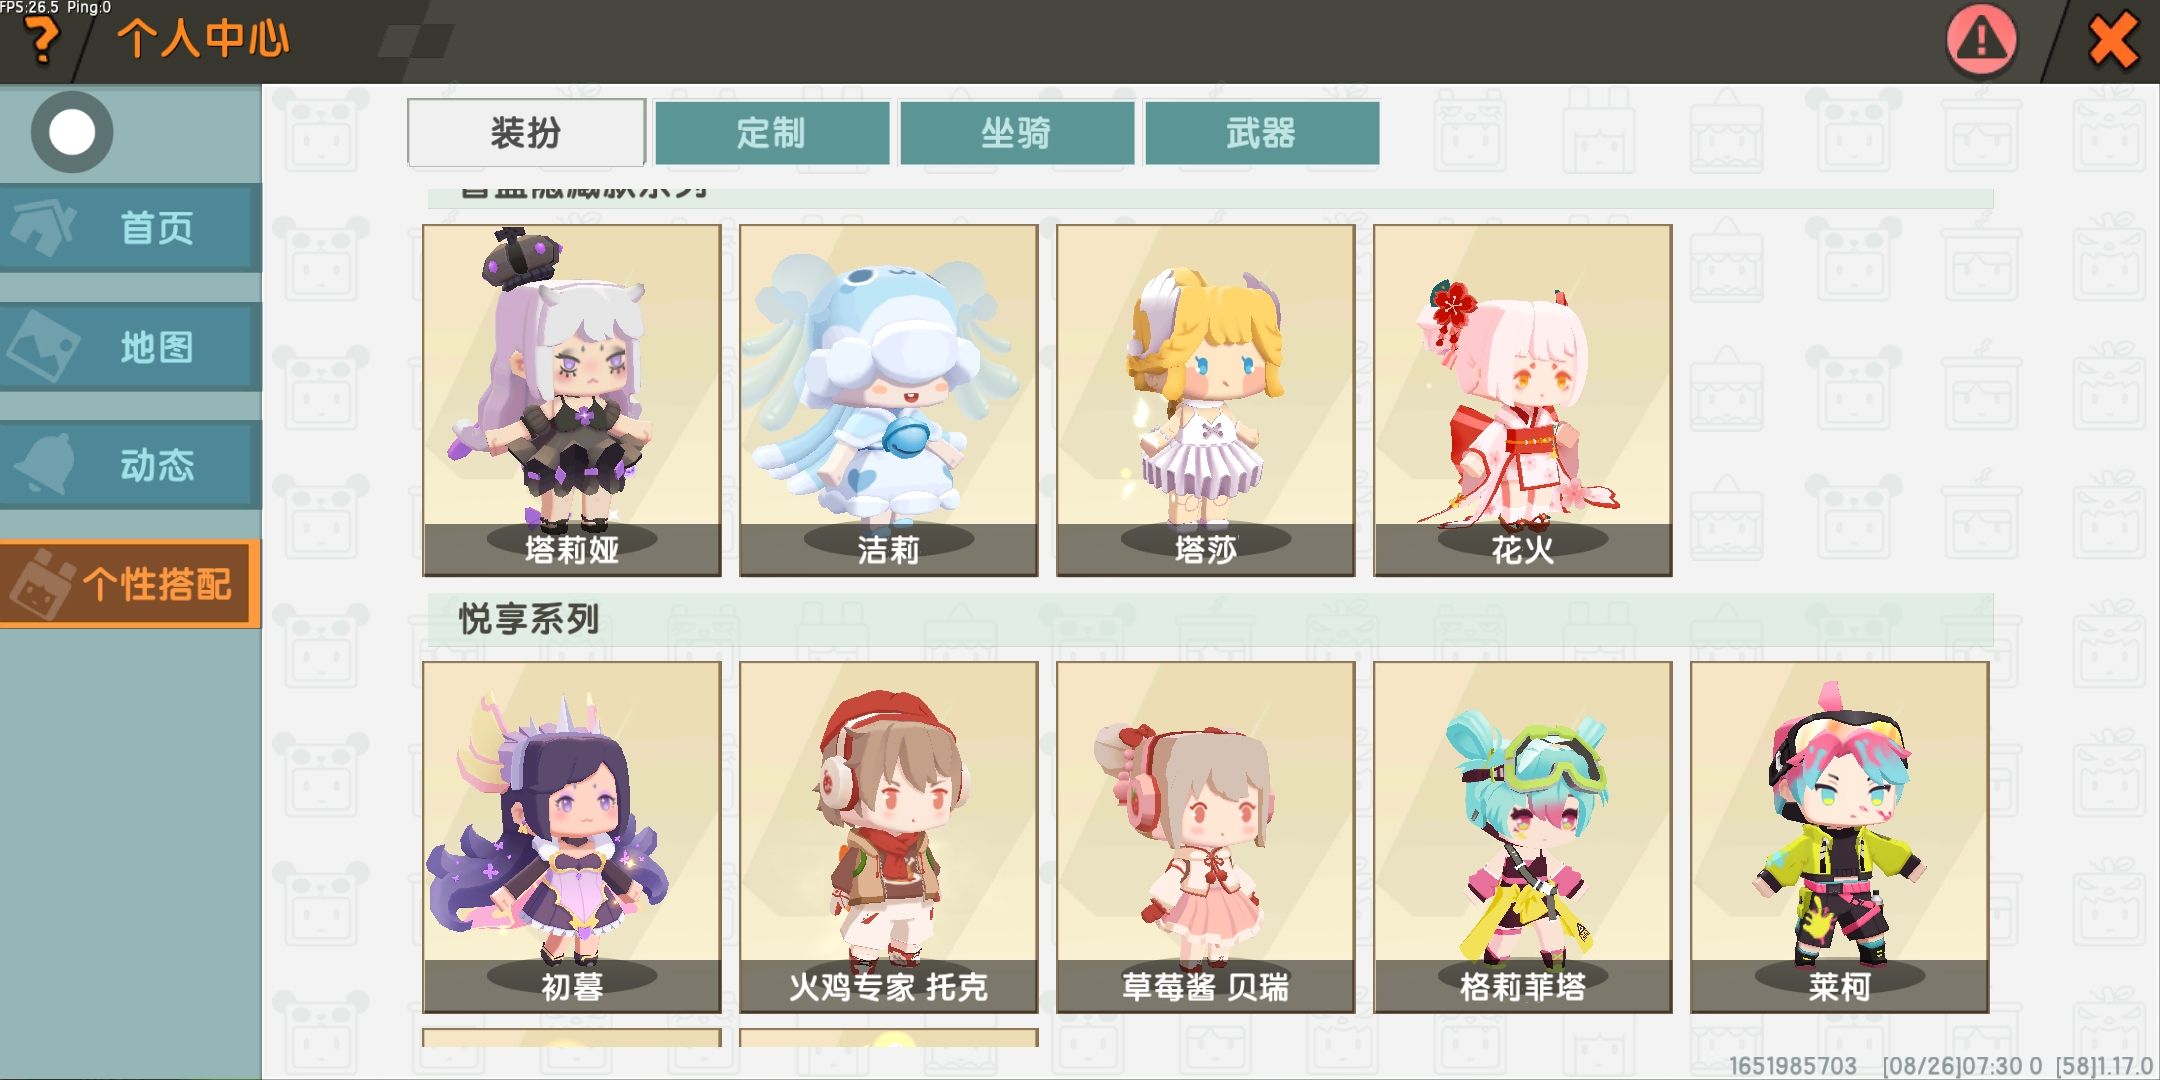The height and width of the screenshot is (1080, 2160).
Task: Switch to the 装扮 tab
Action: tap(526, 132)
